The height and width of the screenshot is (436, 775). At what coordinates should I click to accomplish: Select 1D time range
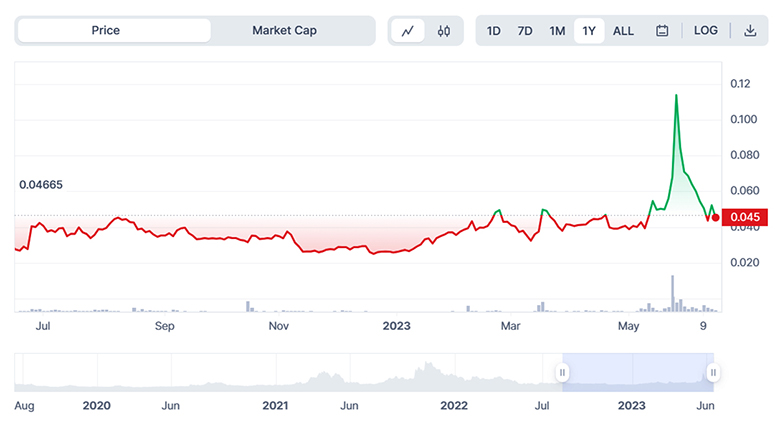(x=494, y=31)
